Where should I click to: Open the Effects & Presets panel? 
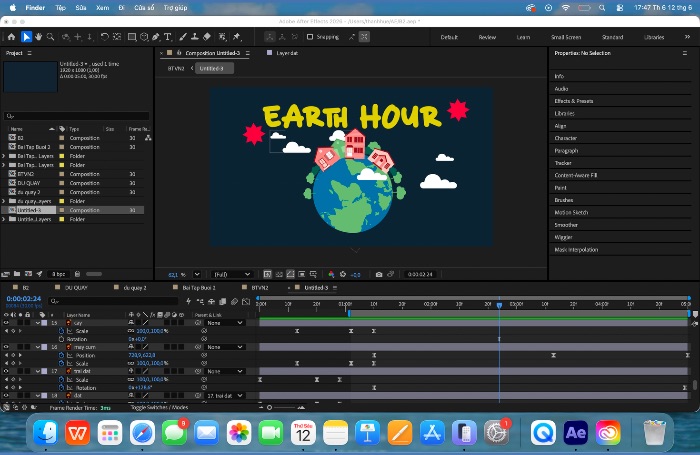coord(574,101)
